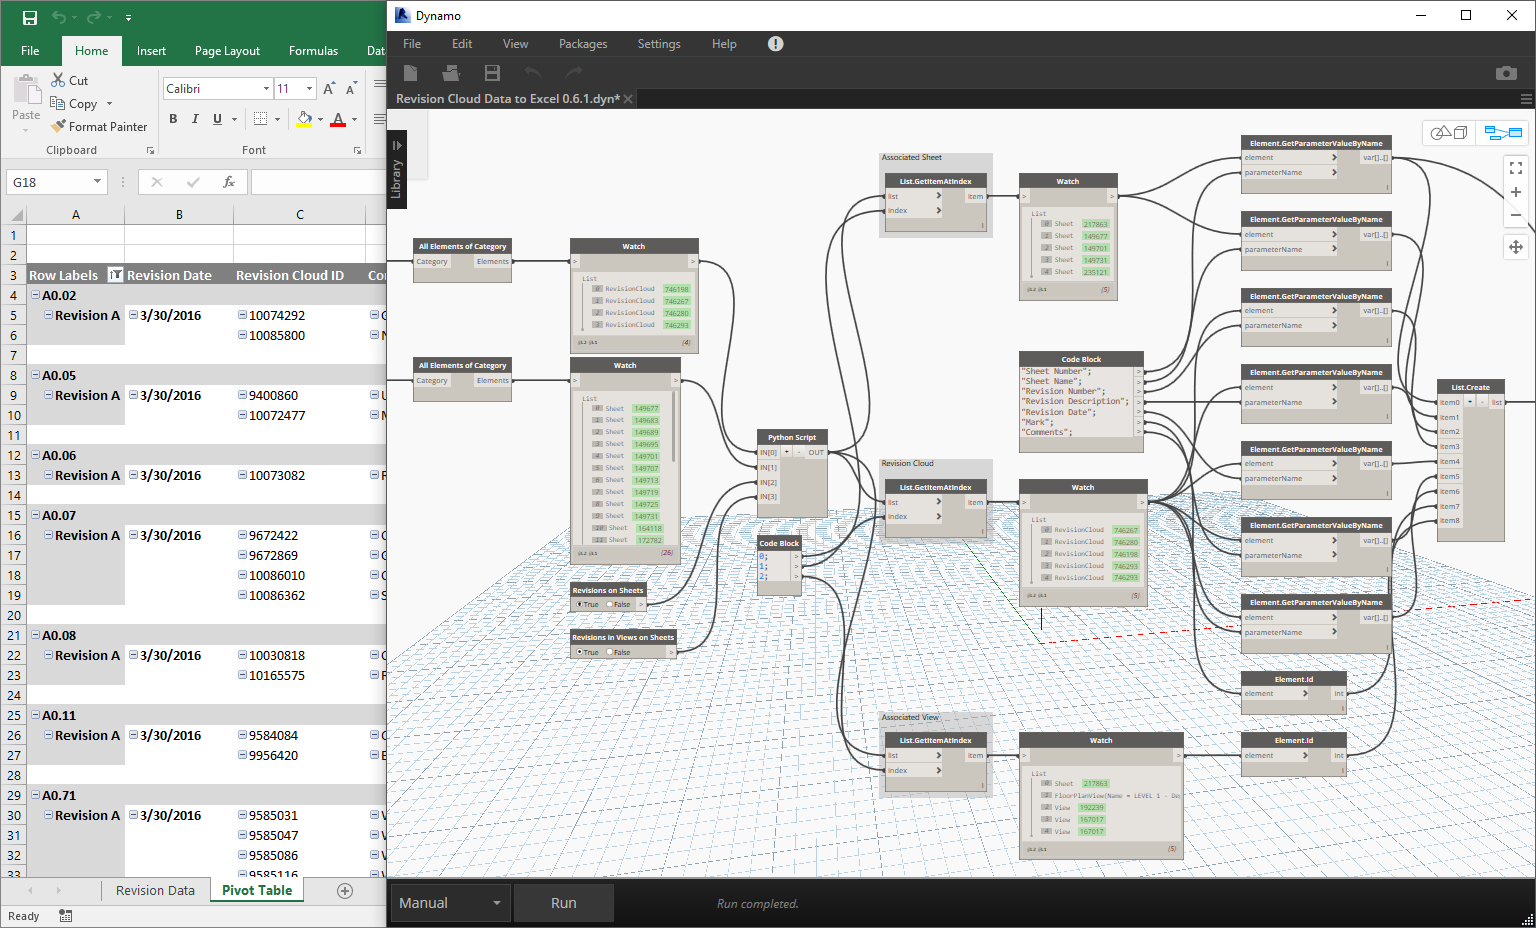The image size is (1536, 928).
Task: Open the Name Box dropdown showing G18
Action: click(x=97, y=182)
